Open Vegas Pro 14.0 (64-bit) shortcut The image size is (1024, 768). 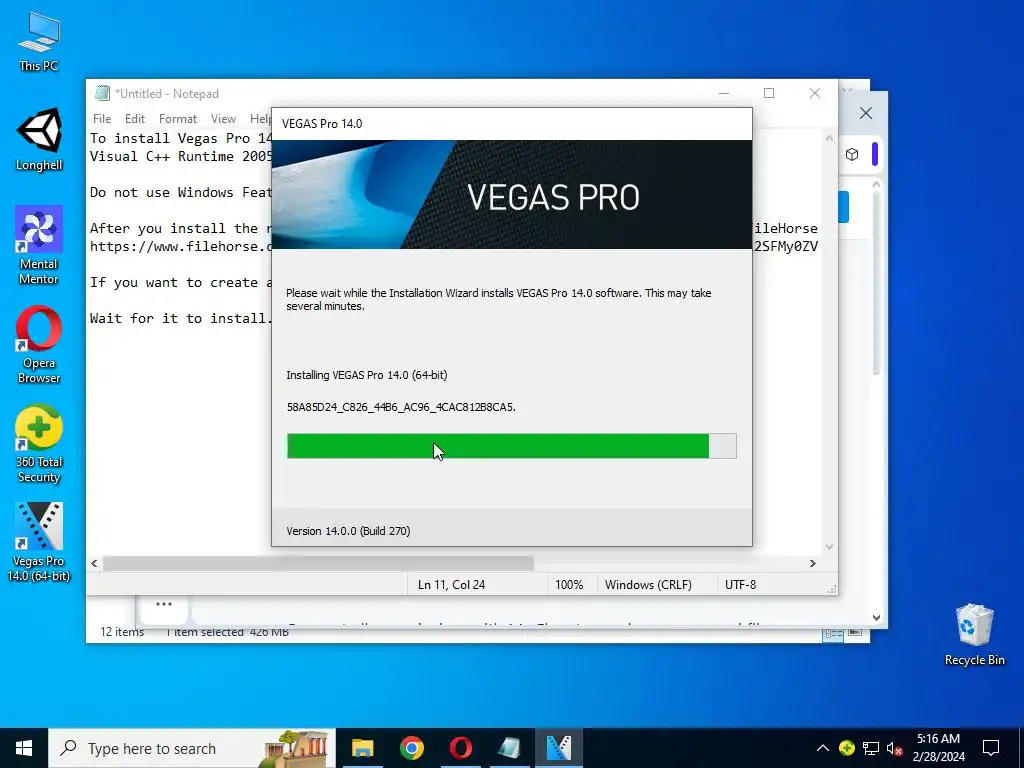coord(39,542)
